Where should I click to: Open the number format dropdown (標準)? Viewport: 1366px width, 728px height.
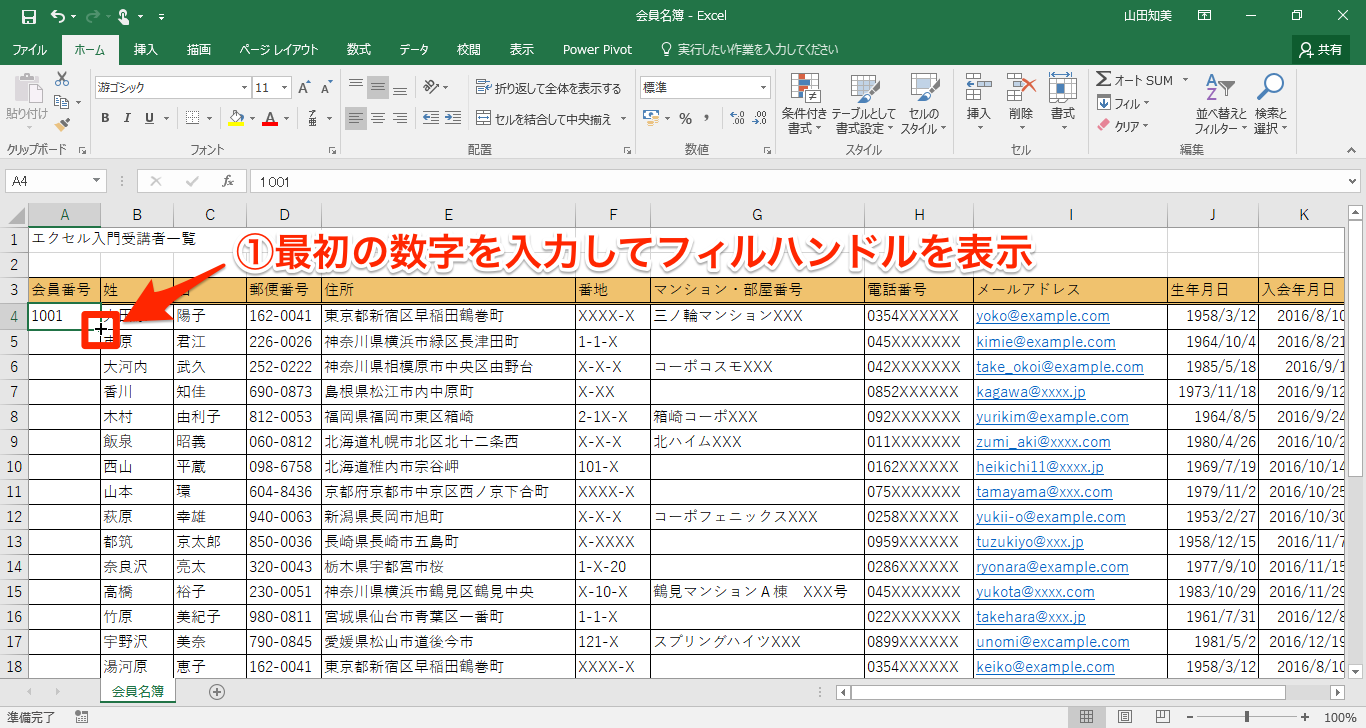pyautogui.click(x=764, y=88)
